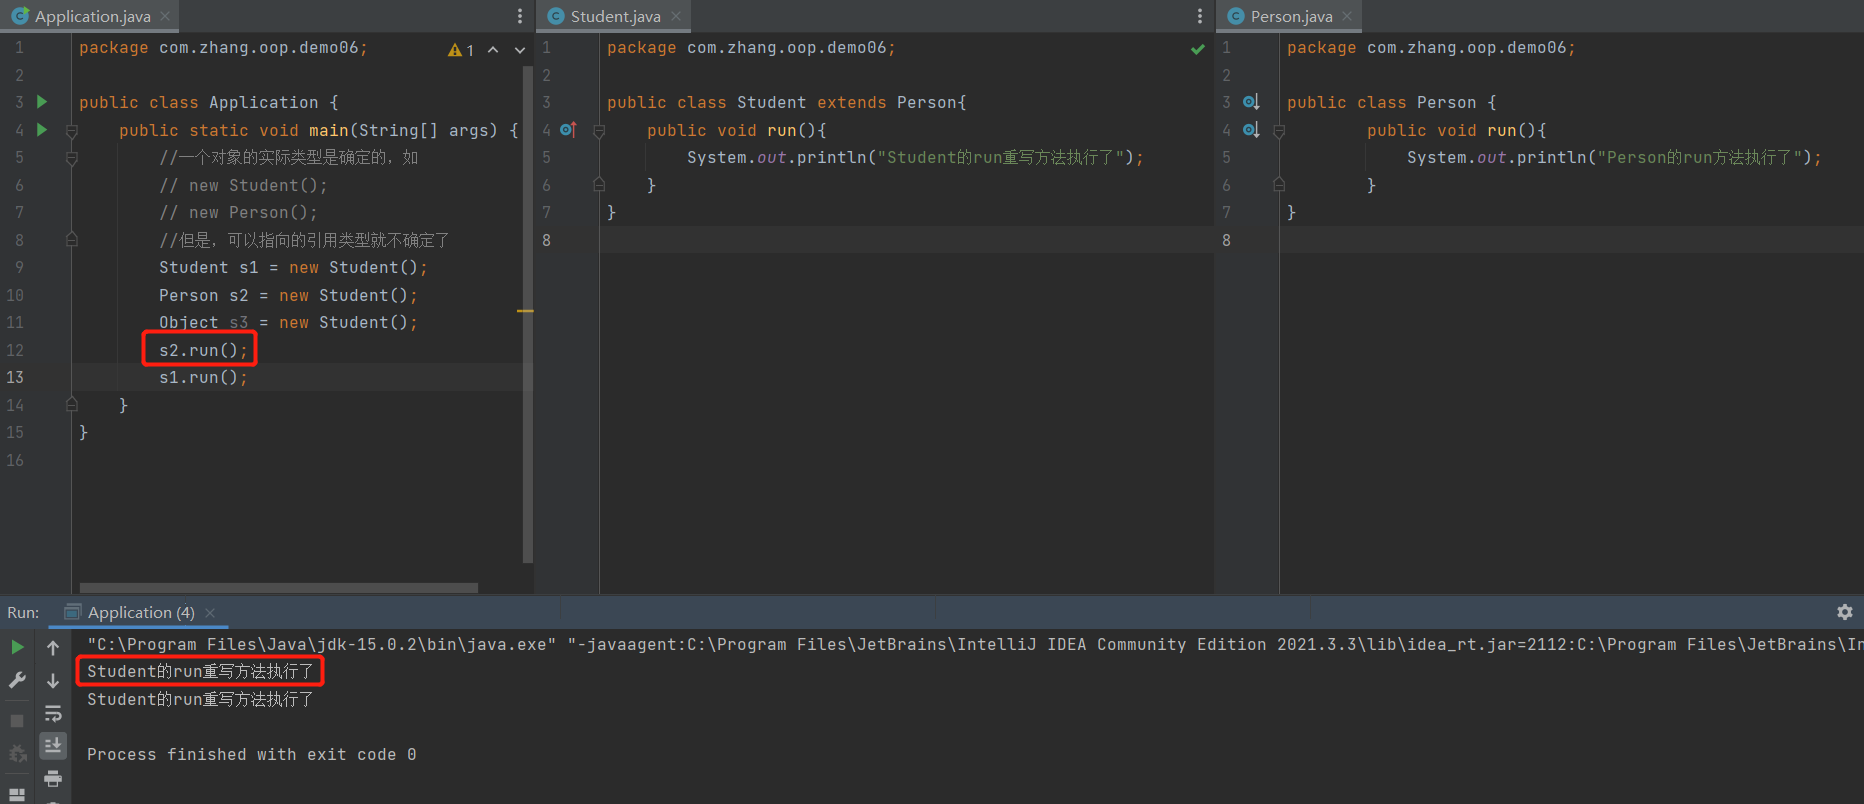Click the "// new Student();" comment
1864x804 pixels.
pos(243,186)
